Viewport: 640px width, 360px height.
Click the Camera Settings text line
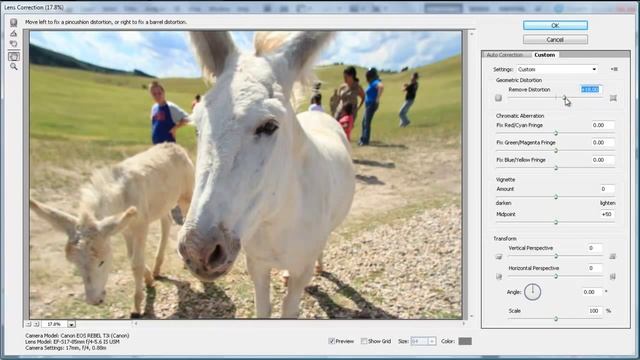coord(66,348)
